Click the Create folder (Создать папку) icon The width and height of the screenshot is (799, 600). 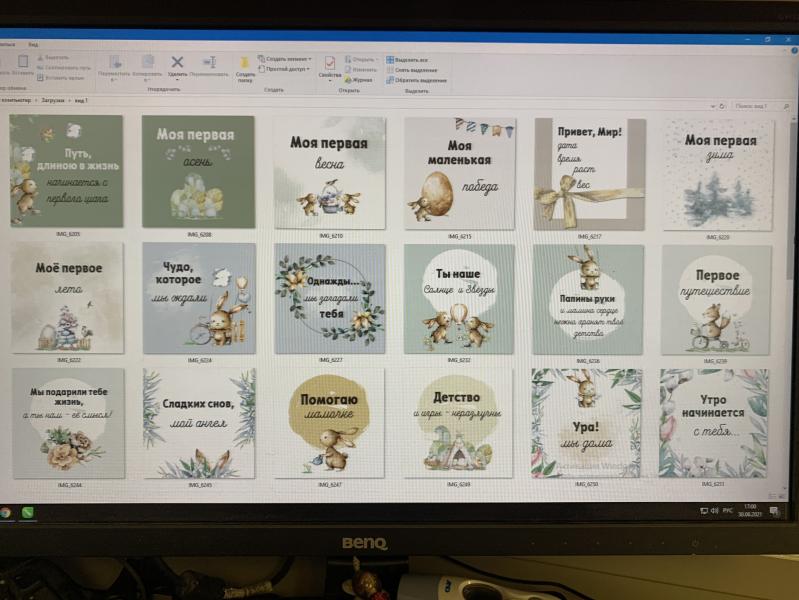click(245, 63)
